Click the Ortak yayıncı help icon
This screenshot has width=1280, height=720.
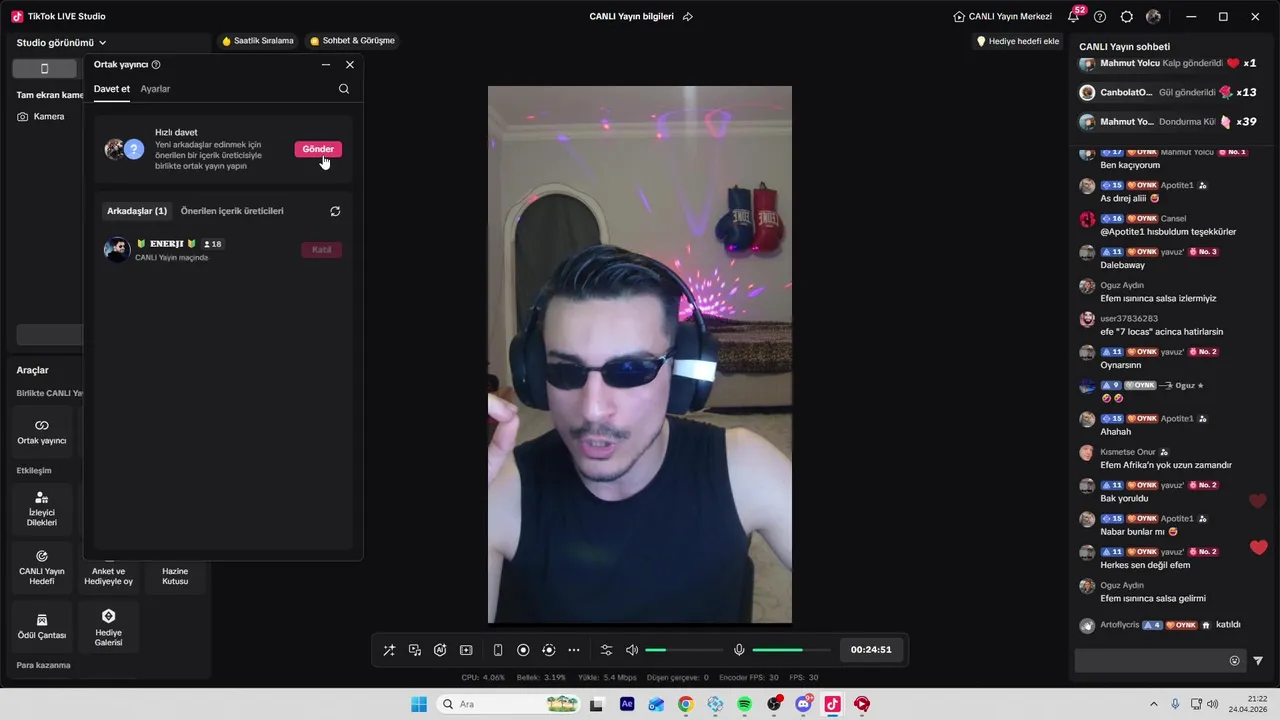click(156, 64)
